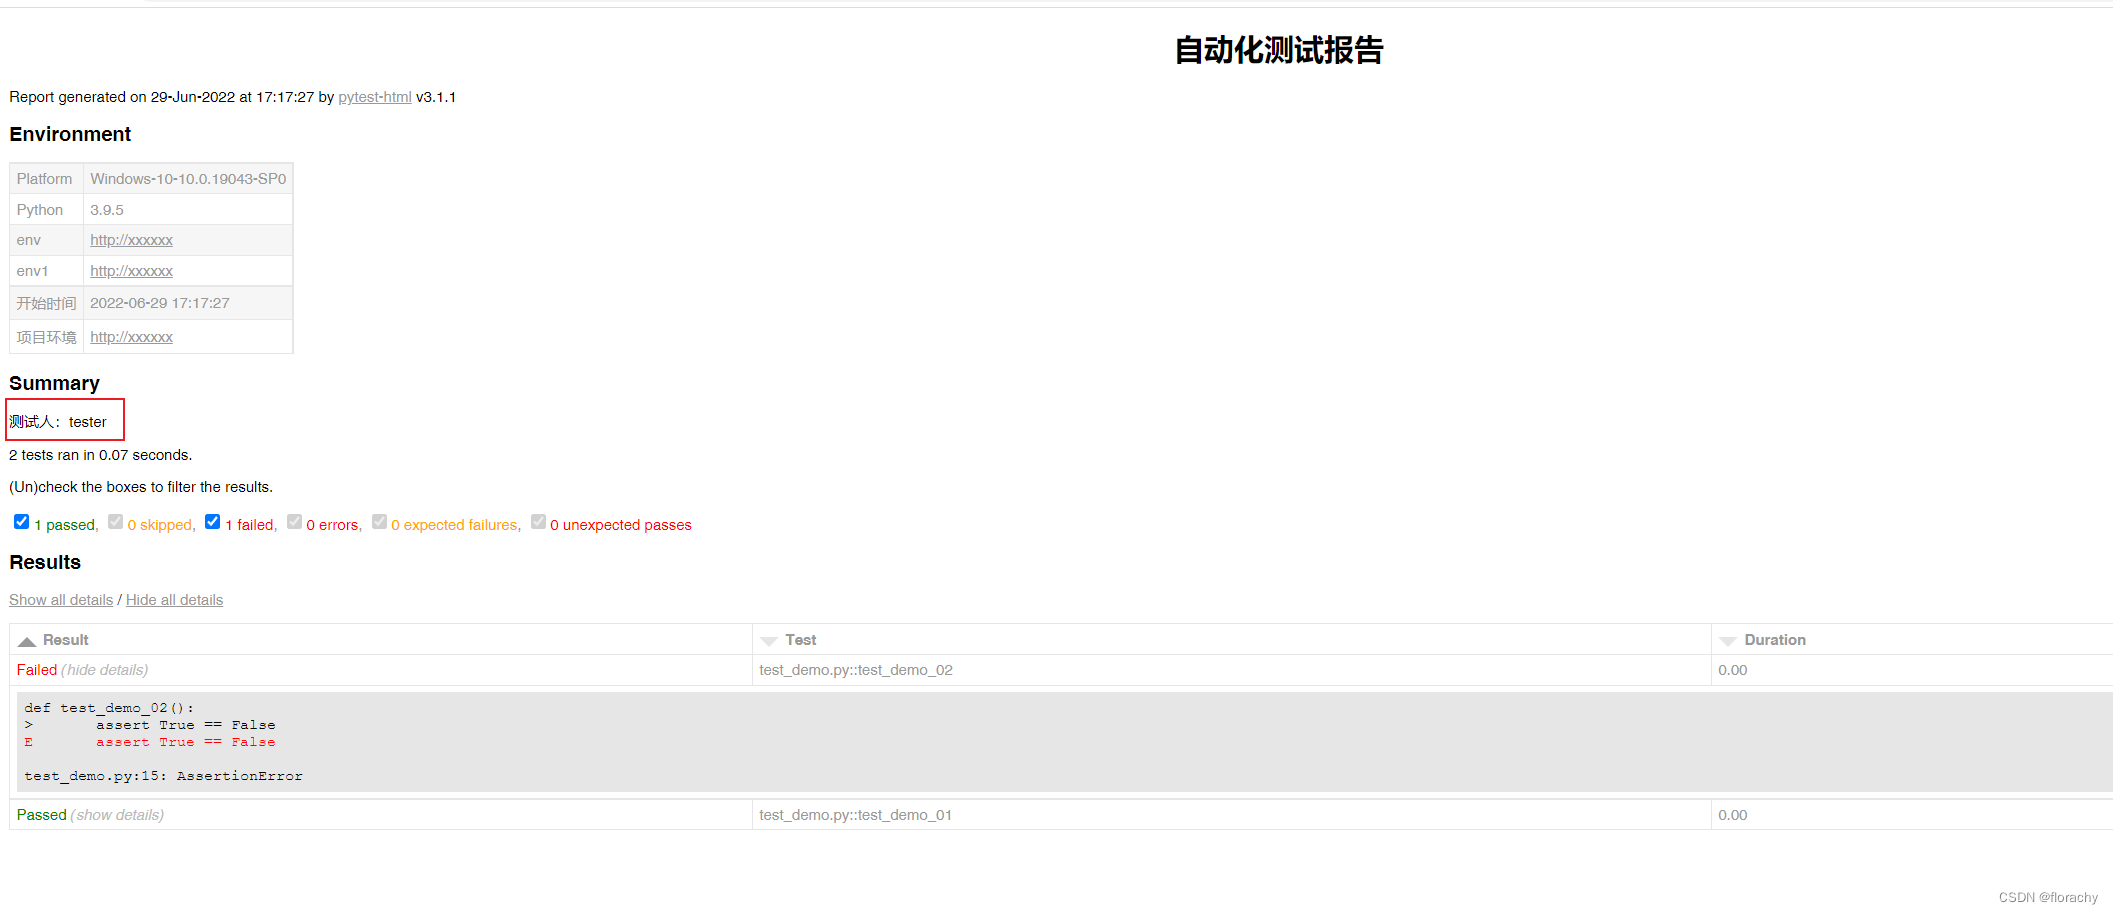The image size is (2113, 914).
Task: Expand Passed row via 'show details'
Action: coord(117,815)
